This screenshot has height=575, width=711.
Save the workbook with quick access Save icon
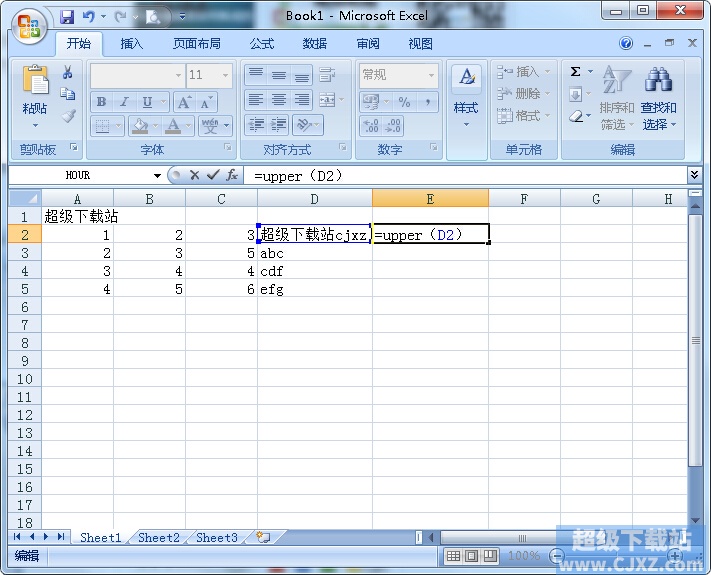tap(67, 17)
